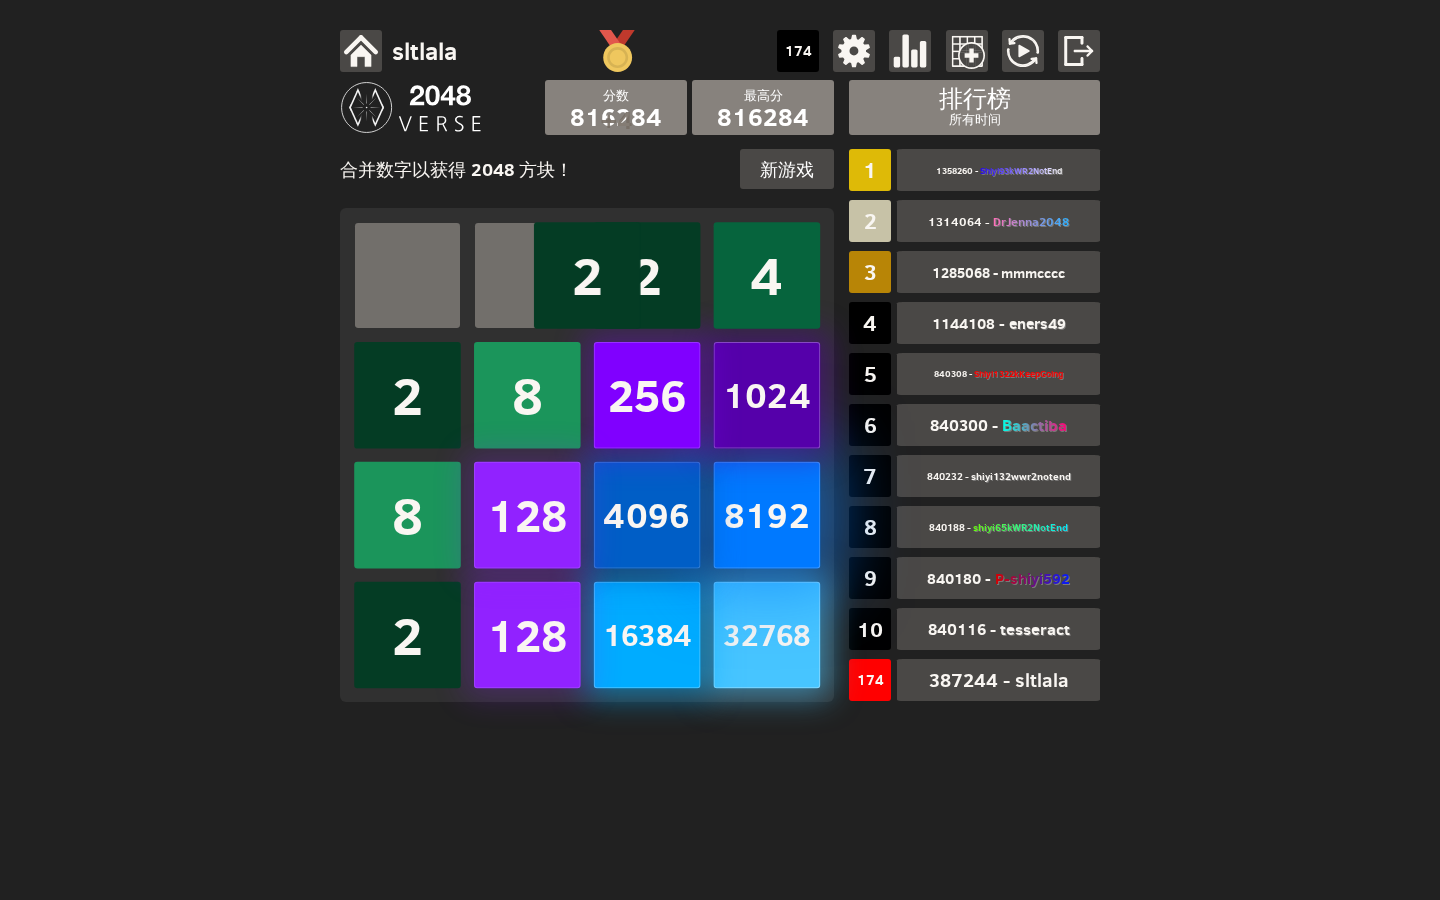Viewport: 1440px width, 900px height.
Task: Select Baactiba leaderboard entry
Action: point(998,425)
